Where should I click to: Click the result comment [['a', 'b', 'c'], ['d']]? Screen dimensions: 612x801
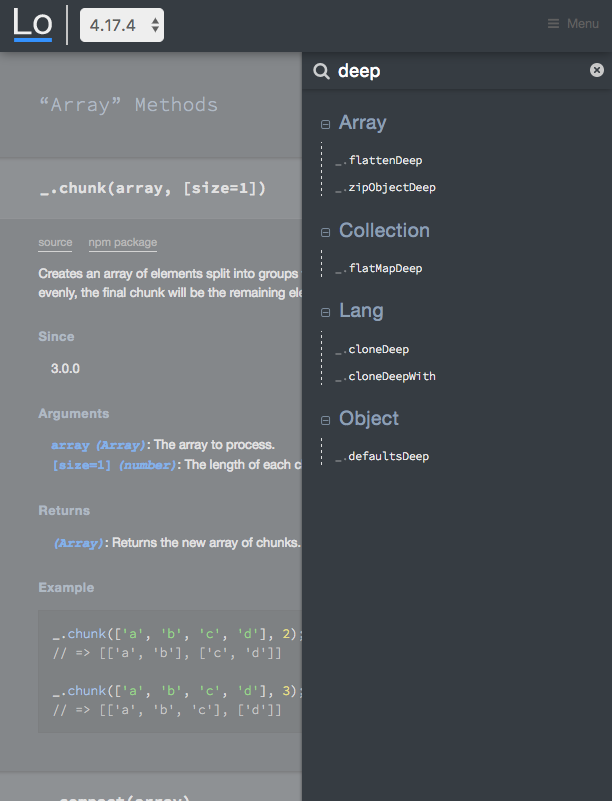pos(167,711)
